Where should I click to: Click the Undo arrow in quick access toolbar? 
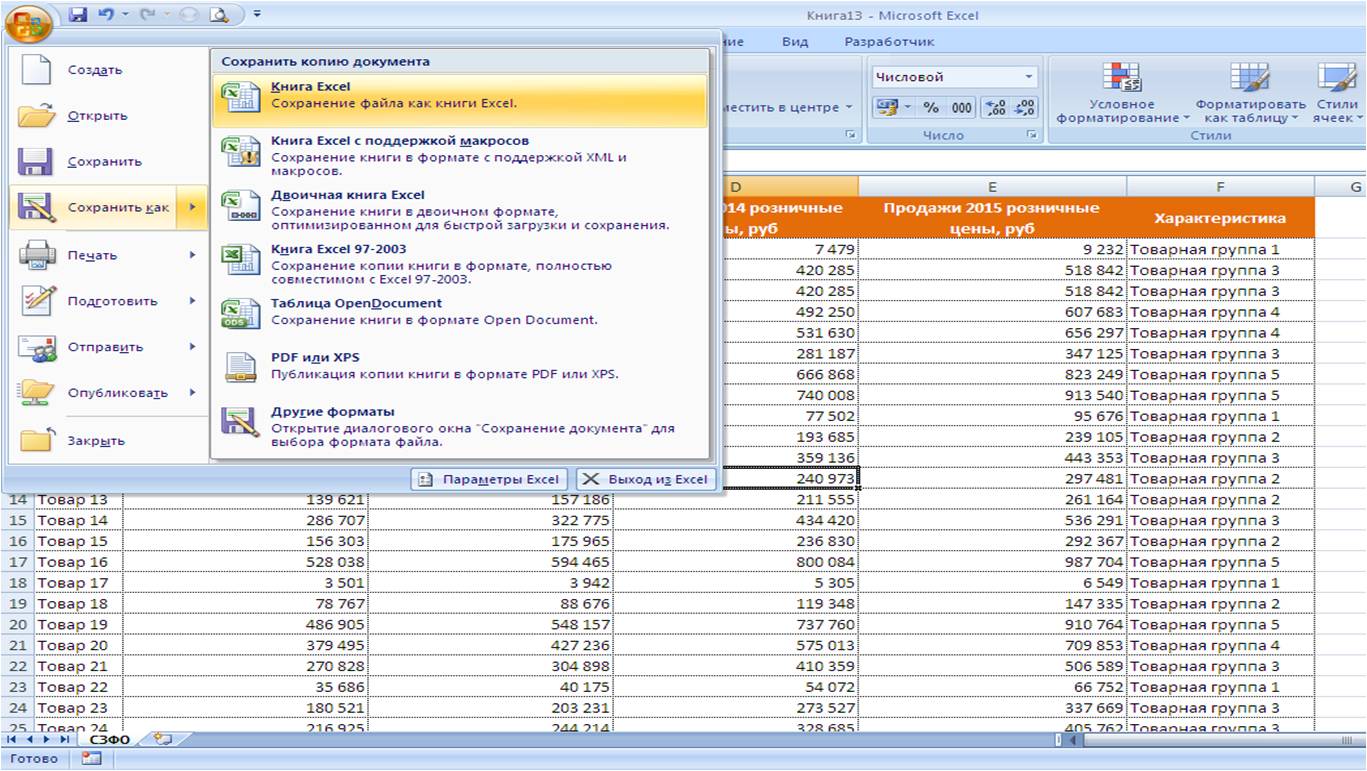[x=104, y=15]
